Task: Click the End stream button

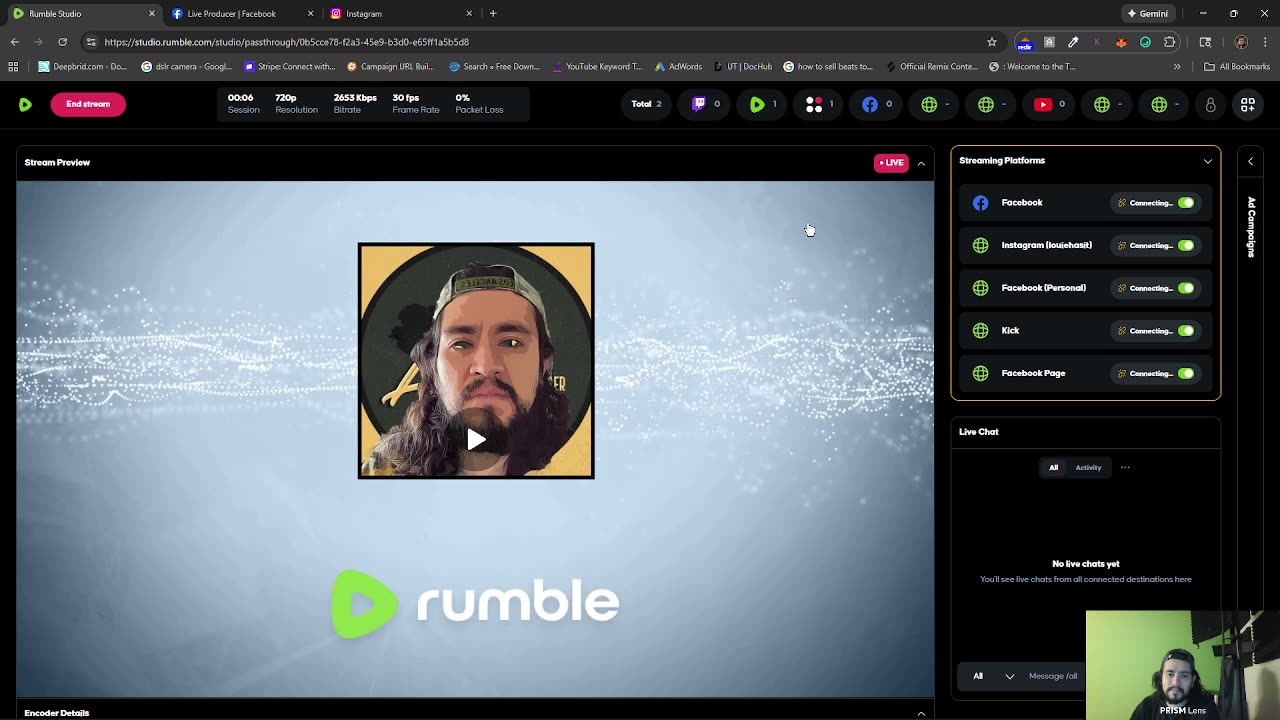Action: [x=88, y=104]
